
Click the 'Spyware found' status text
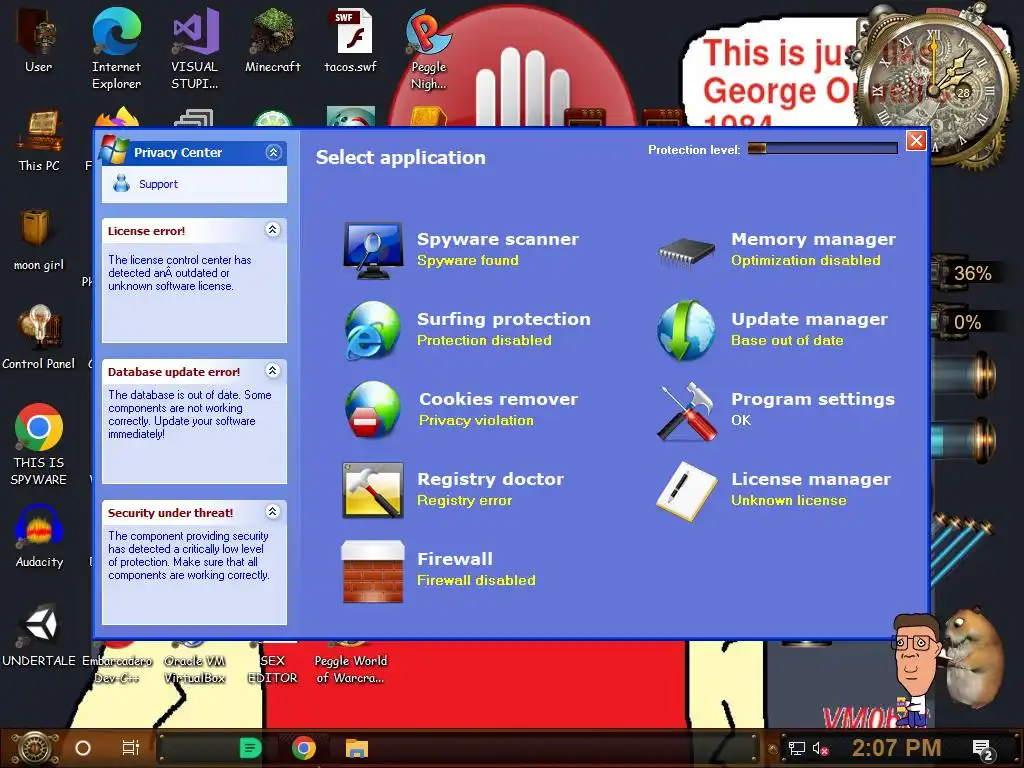[x=468, y=261]
